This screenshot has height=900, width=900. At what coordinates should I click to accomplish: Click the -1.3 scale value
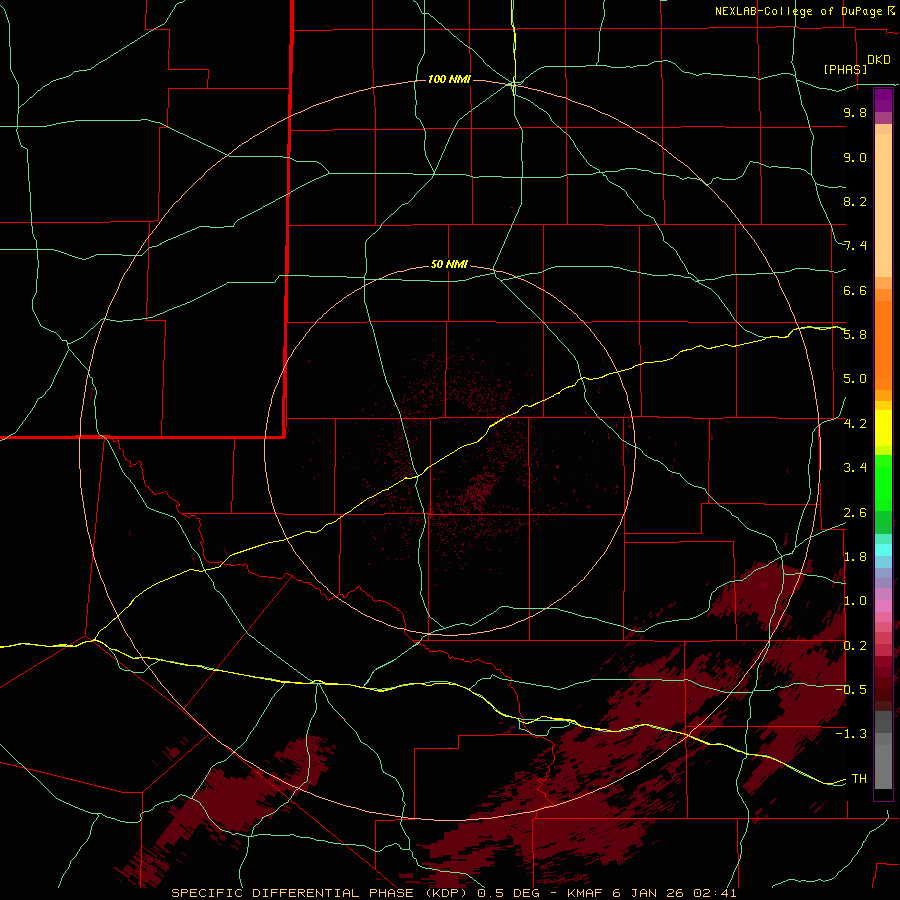point(851,734)
